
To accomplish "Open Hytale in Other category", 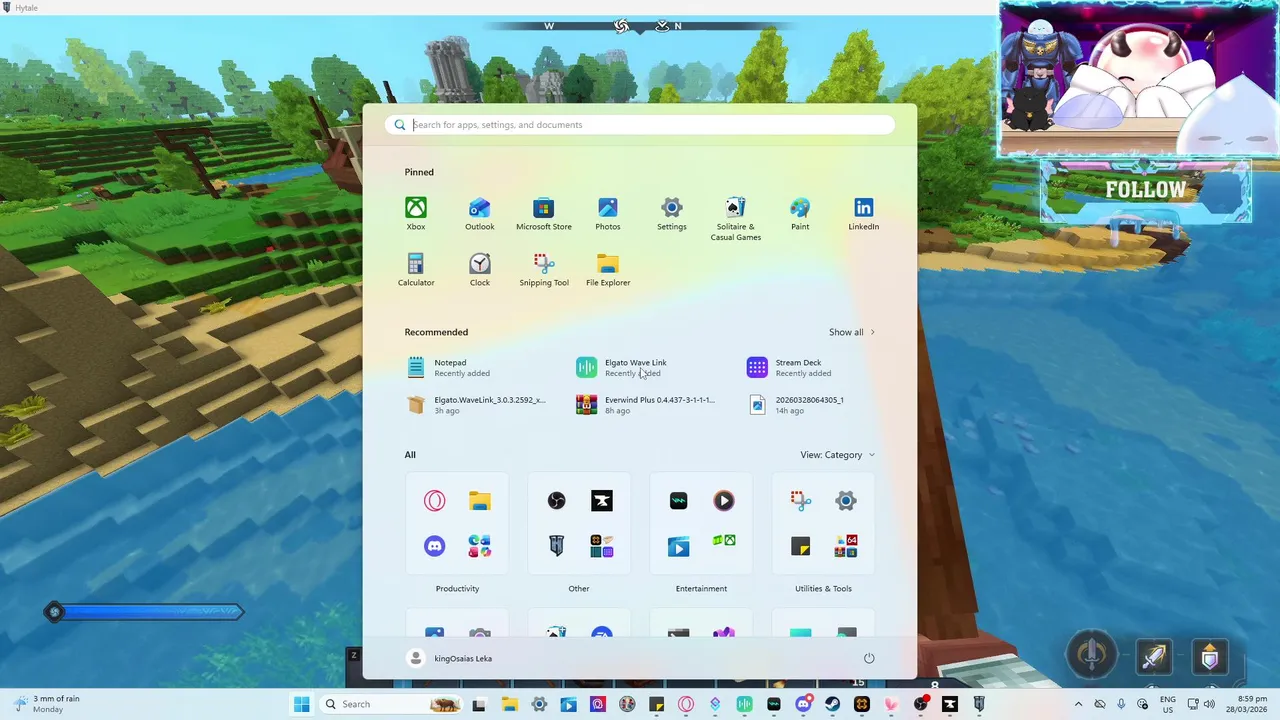I will click(x=557, y=546).
